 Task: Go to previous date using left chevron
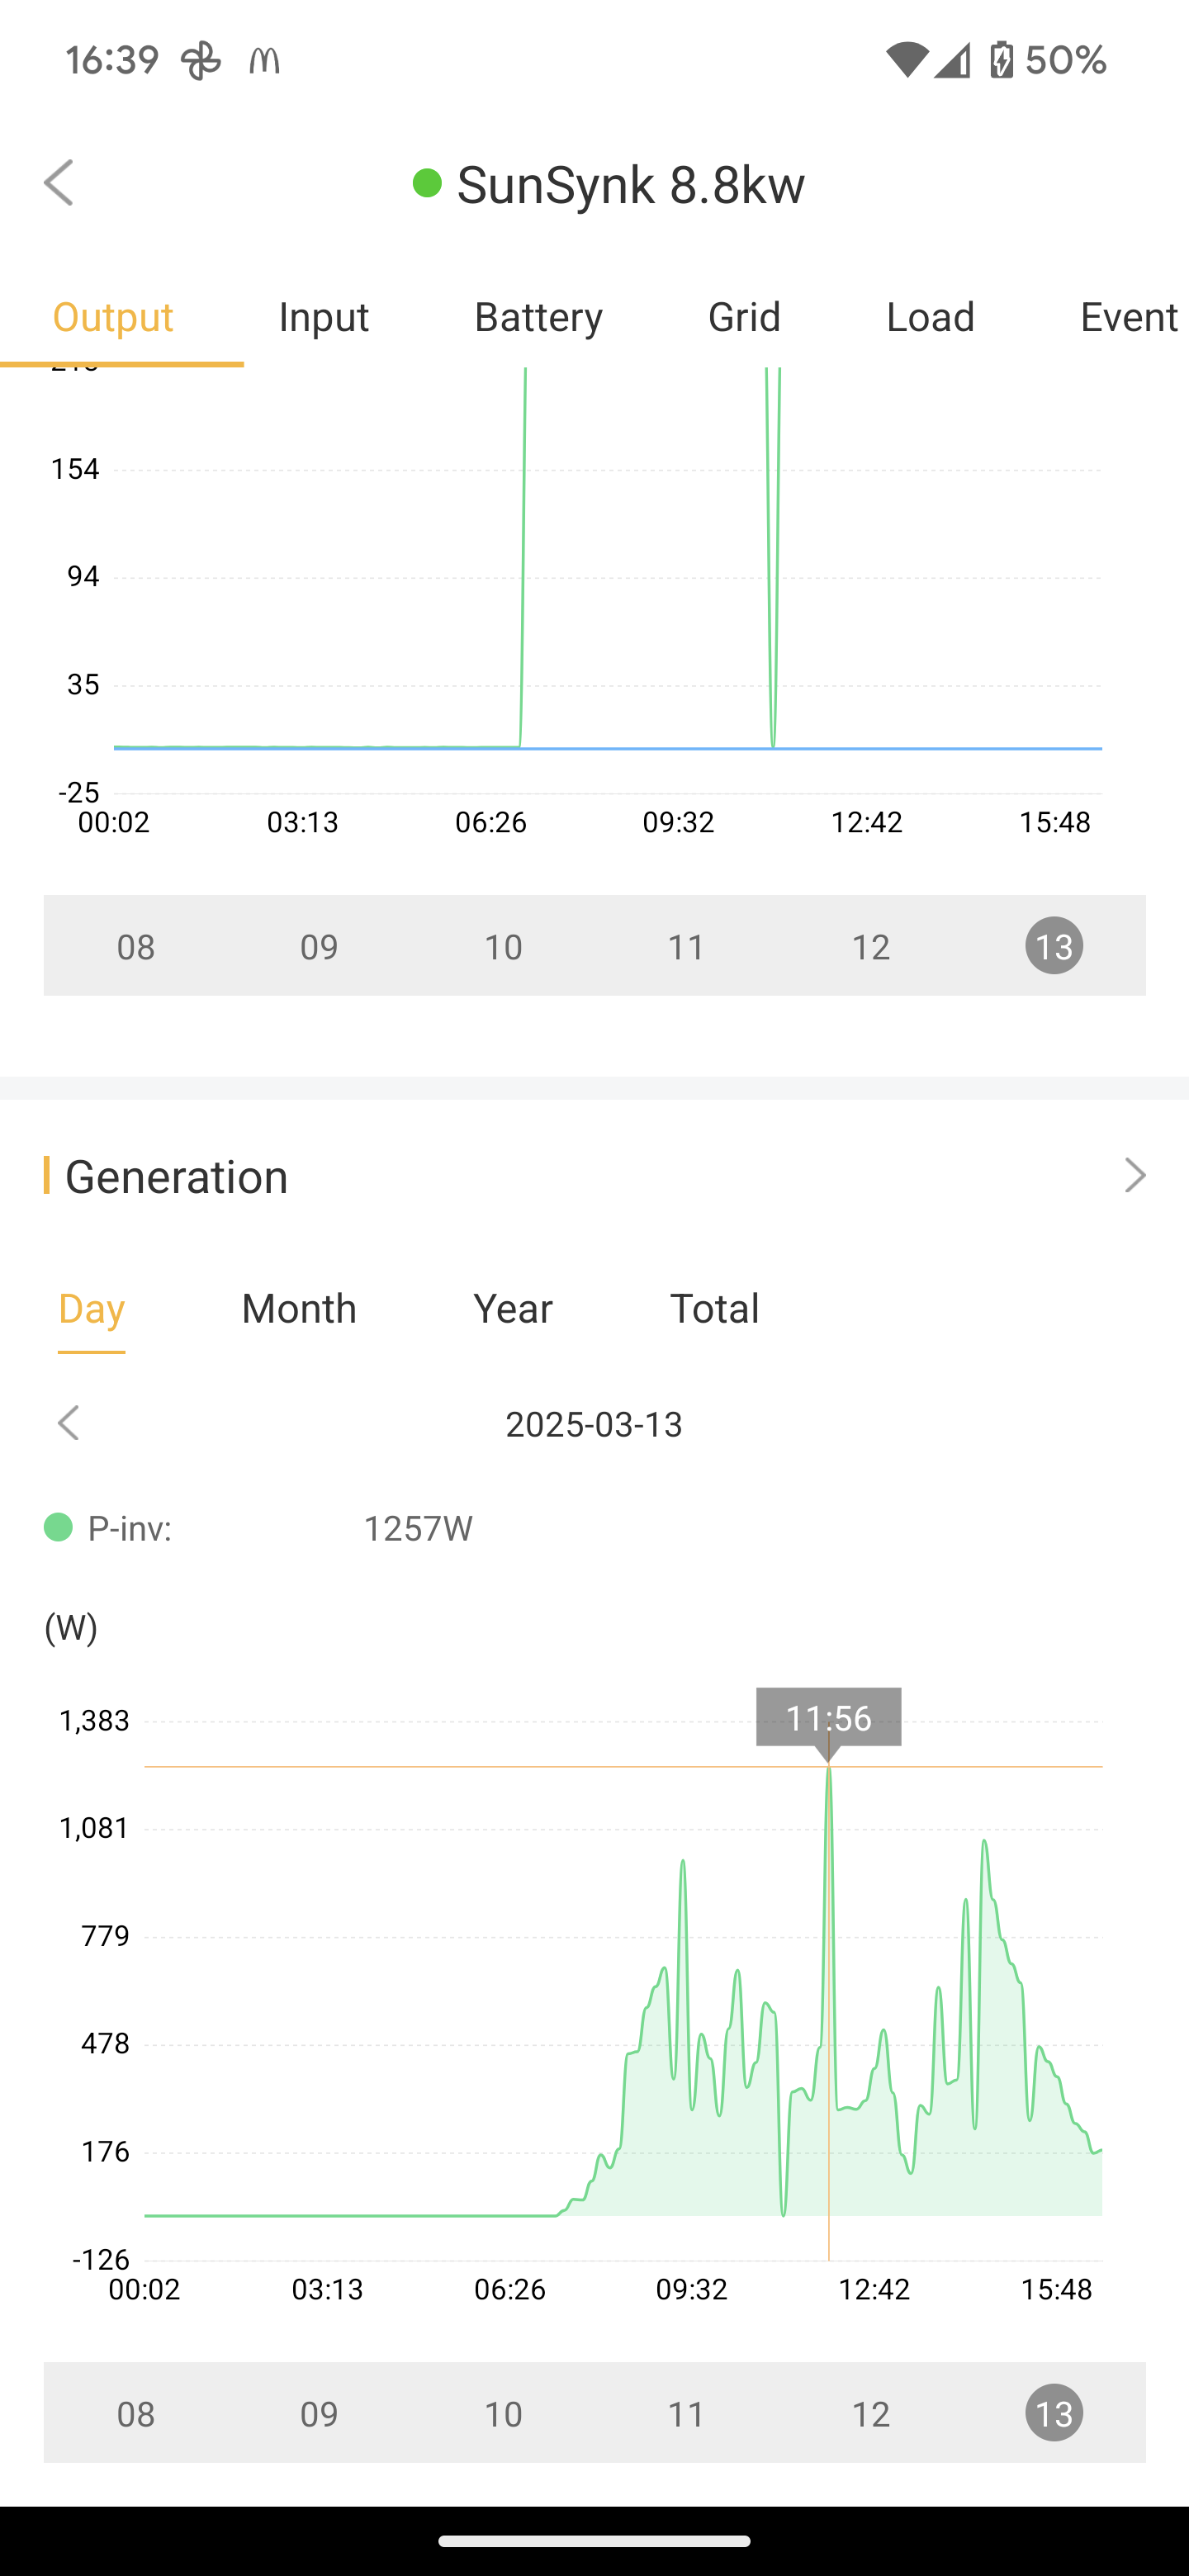point(68,1423)
